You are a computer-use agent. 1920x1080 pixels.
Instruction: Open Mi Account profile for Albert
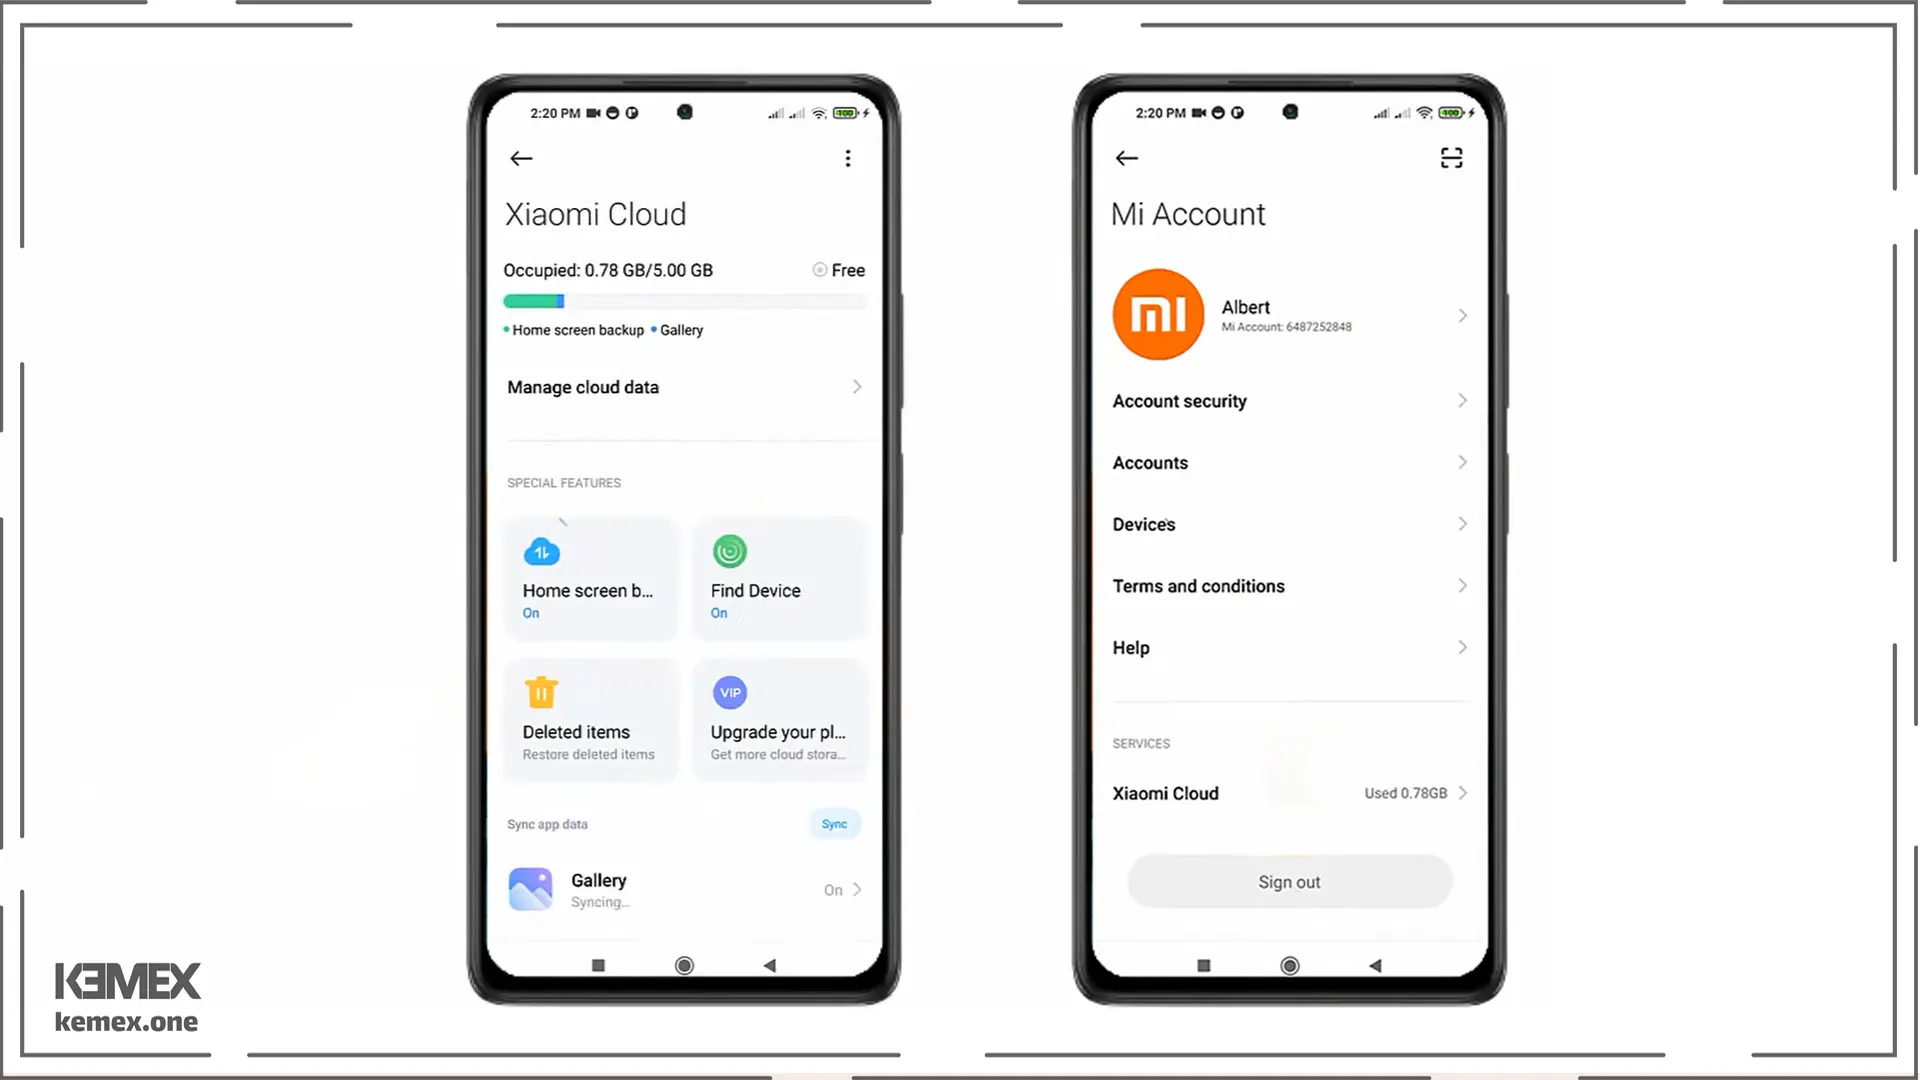point(1290,314)
